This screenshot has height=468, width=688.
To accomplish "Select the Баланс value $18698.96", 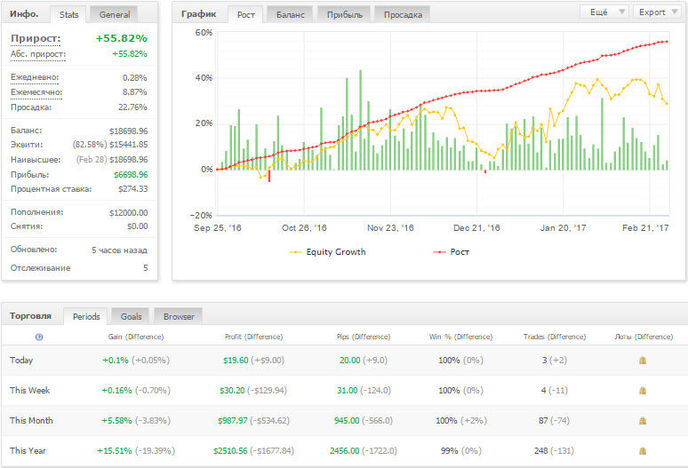I will (x=129, y=131).
